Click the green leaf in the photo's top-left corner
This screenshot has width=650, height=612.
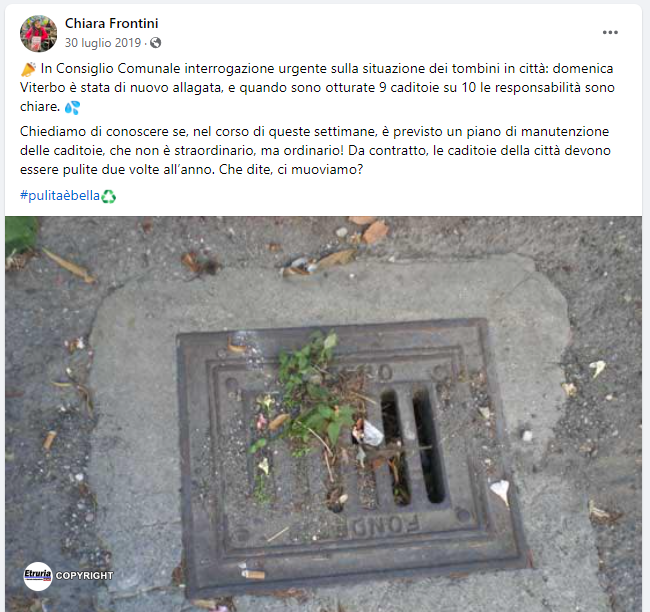click(21, 235)
